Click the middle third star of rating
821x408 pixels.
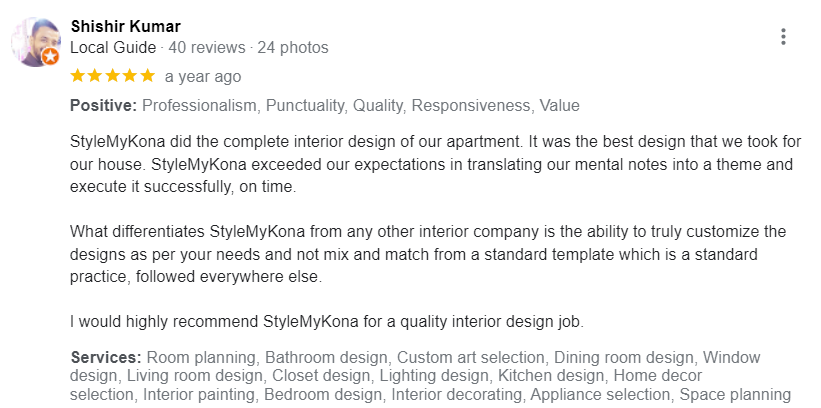pos(113,76)
